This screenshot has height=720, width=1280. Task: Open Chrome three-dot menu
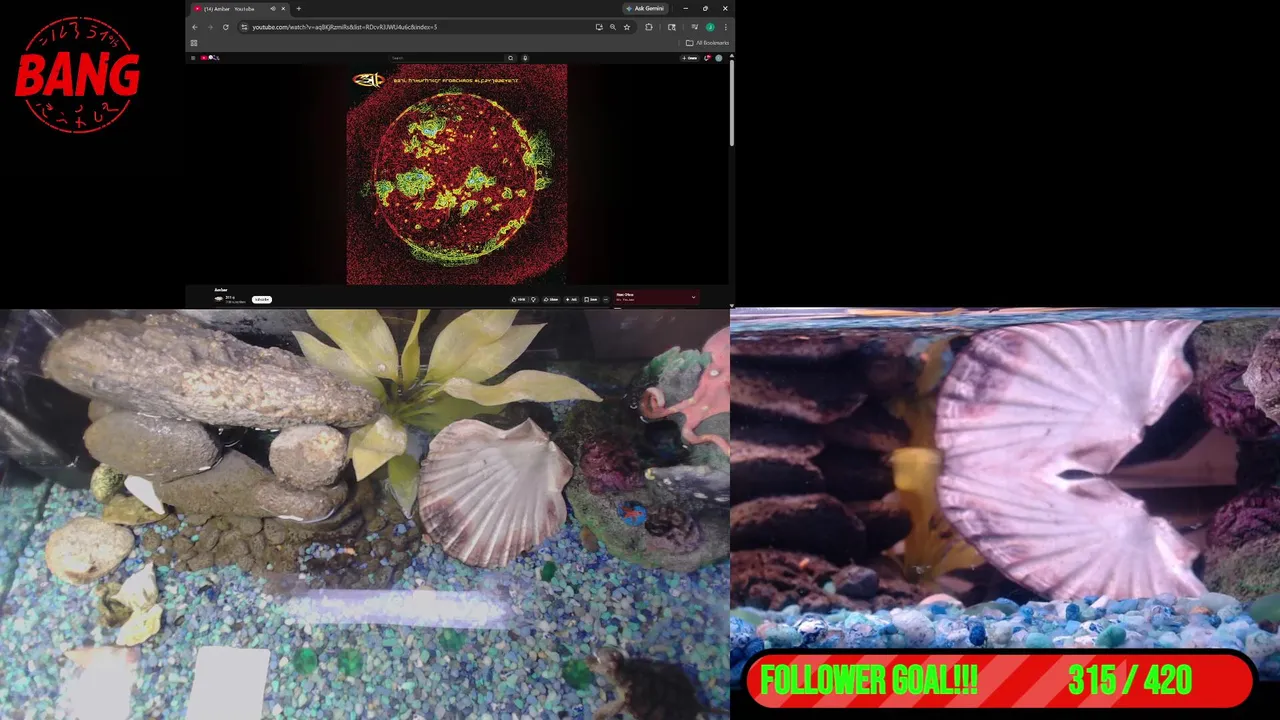(726, 27)
